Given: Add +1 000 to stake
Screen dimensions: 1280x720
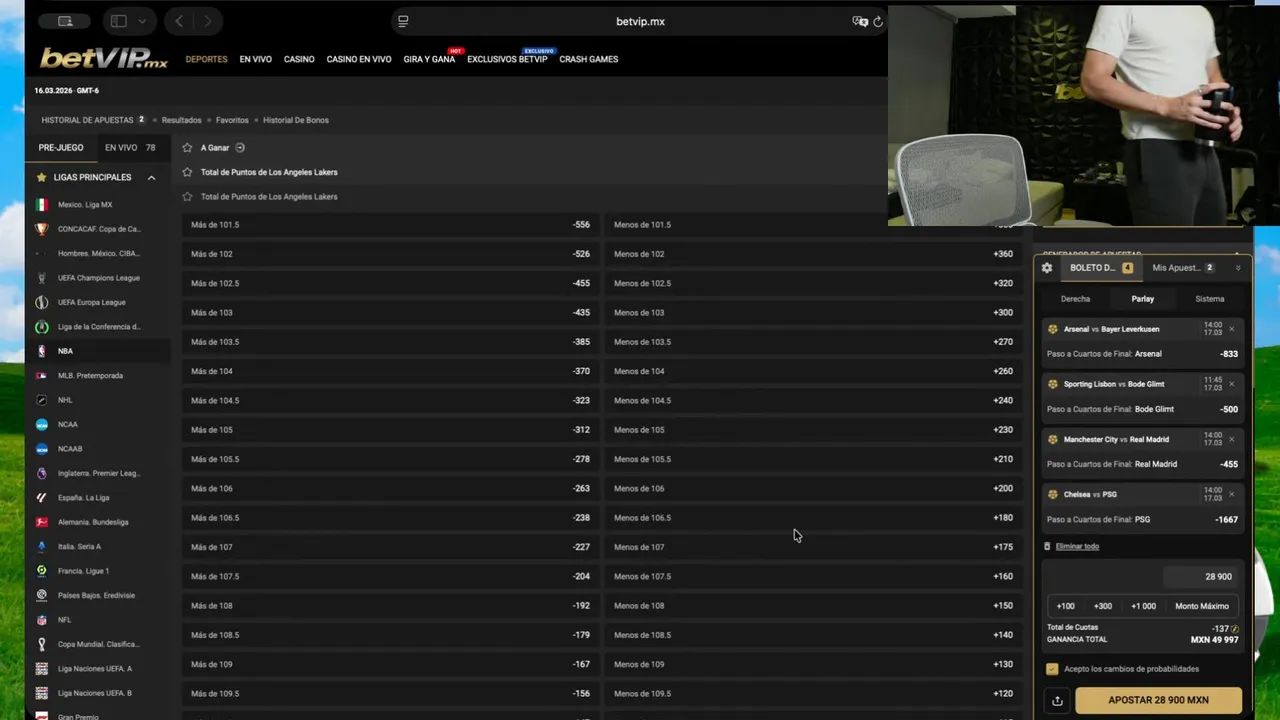Looking at the screenshot, I should [1143, 606].
